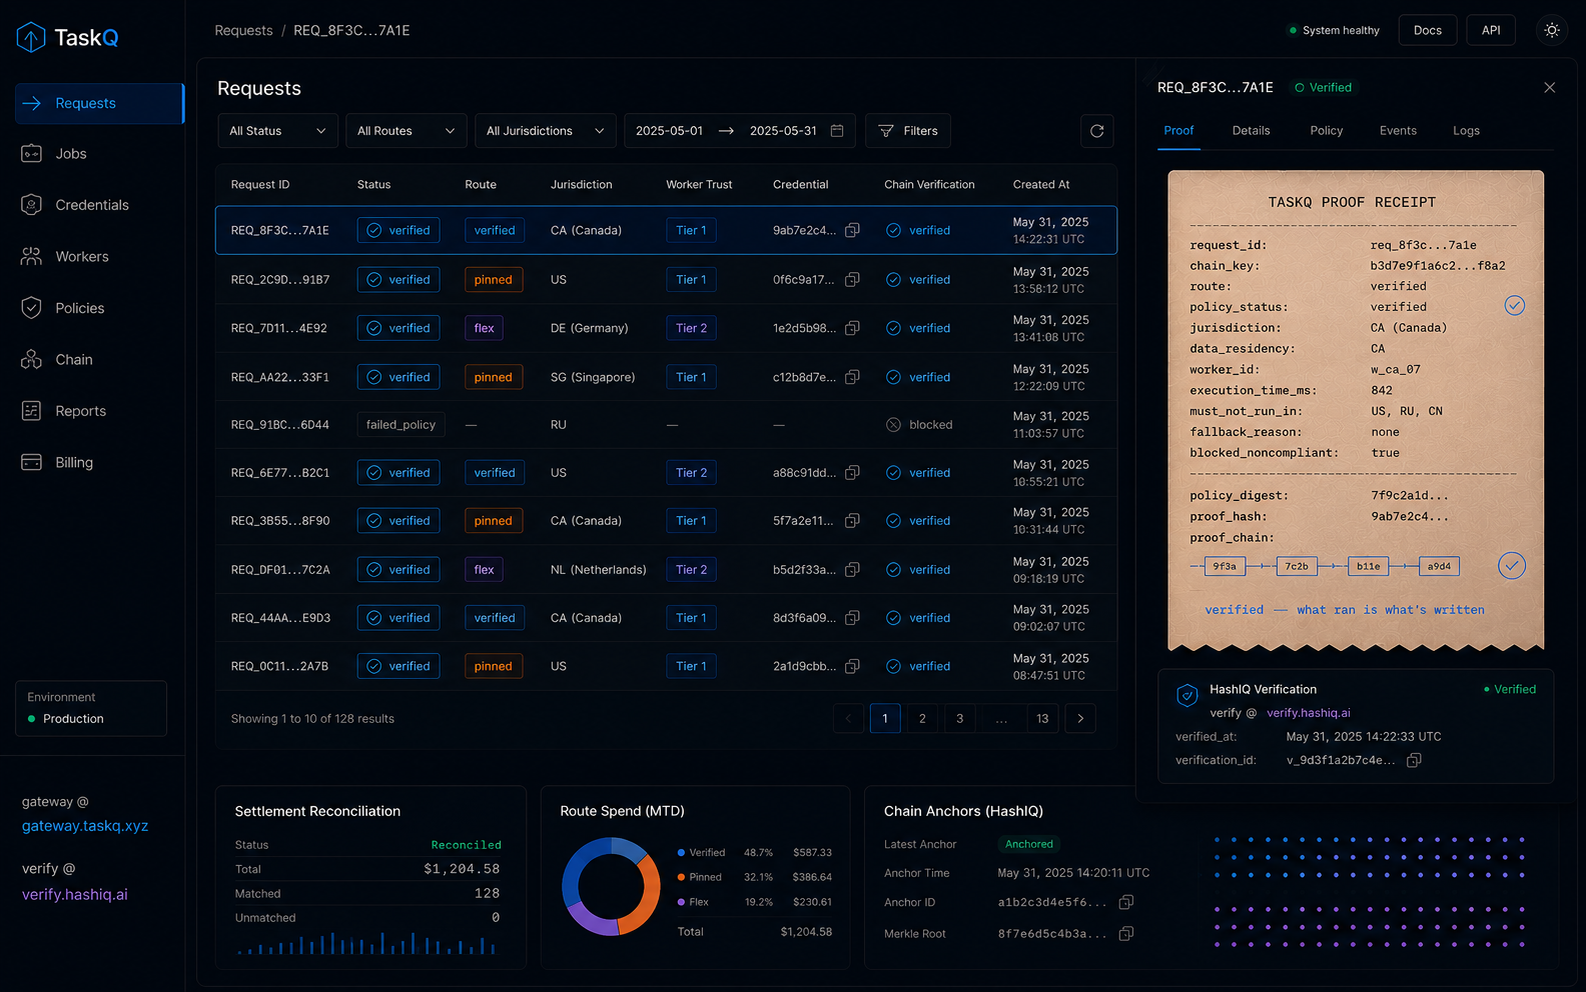Open the Filters panel
The width and height of the screenshot is (1586, 992).
(x=908, y=131)
